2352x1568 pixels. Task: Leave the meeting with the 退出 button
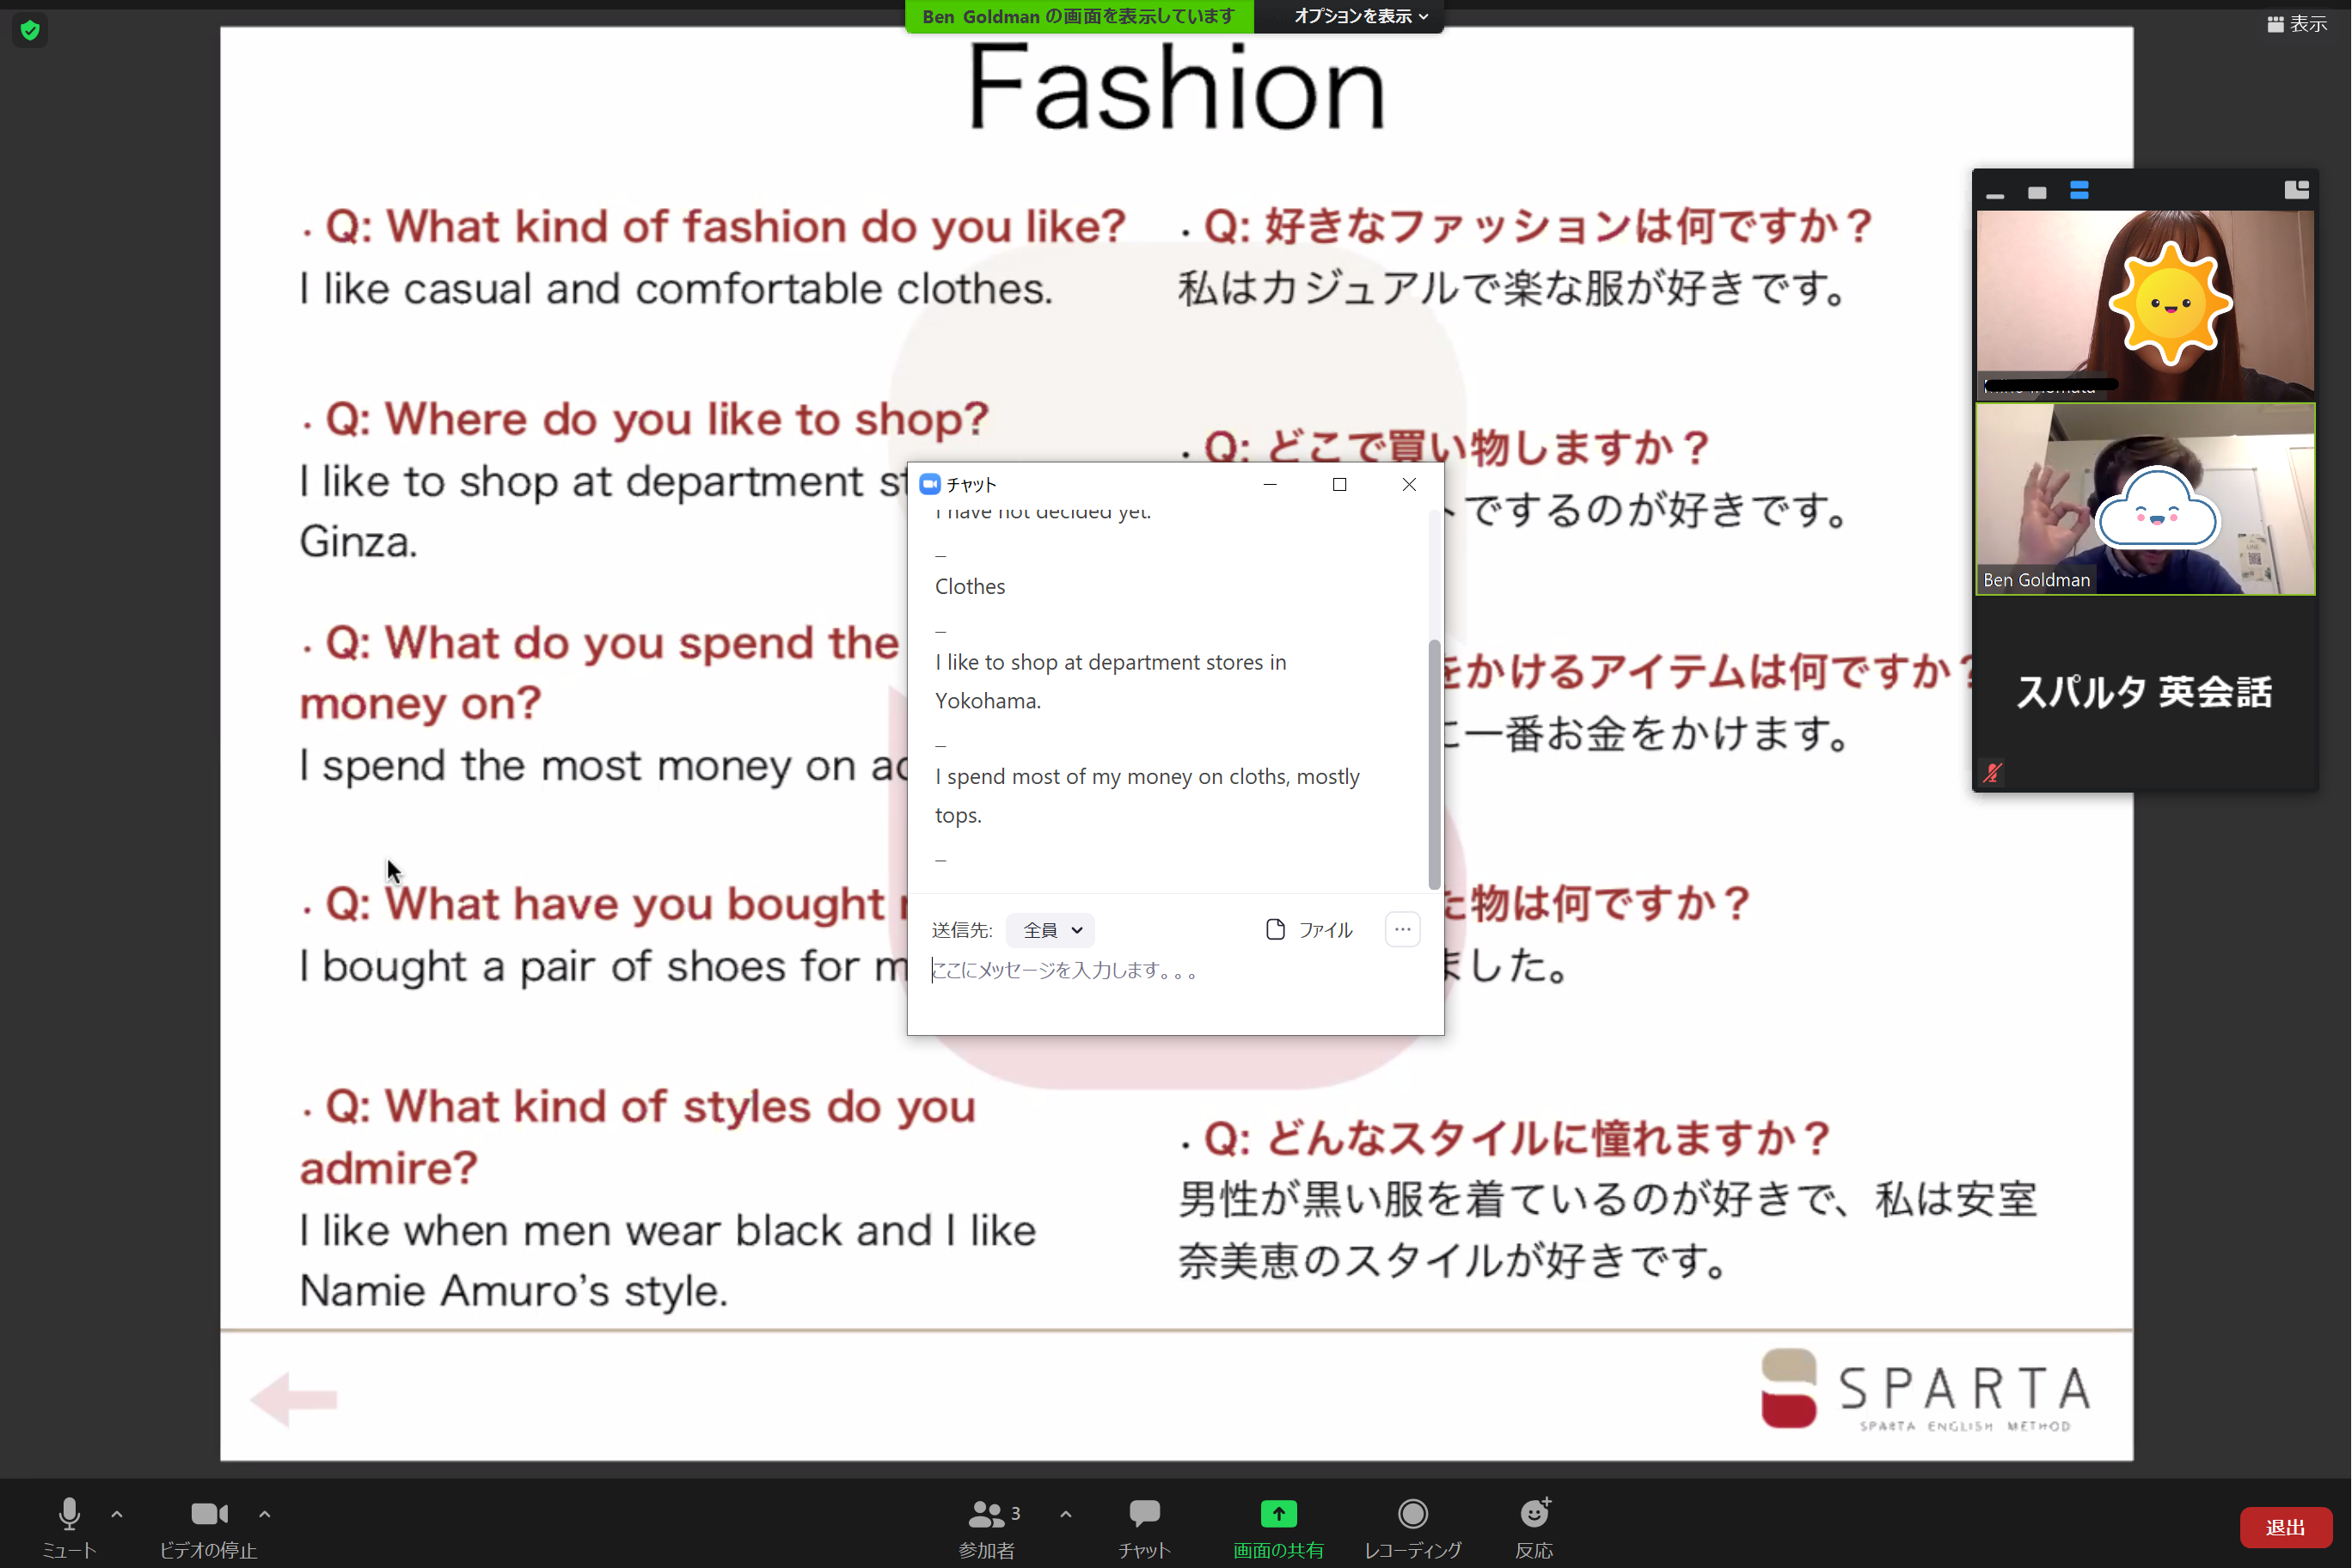coord(2285,1527)
